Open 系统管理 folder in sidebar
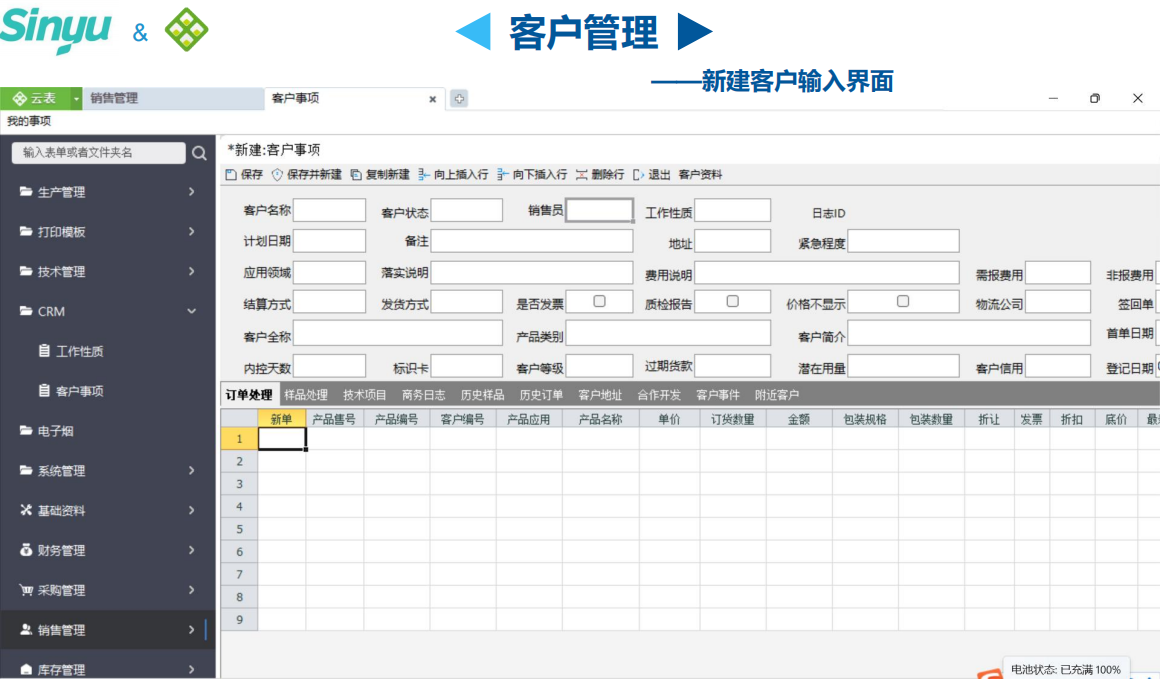1162x681 pixels. (52, 471)
